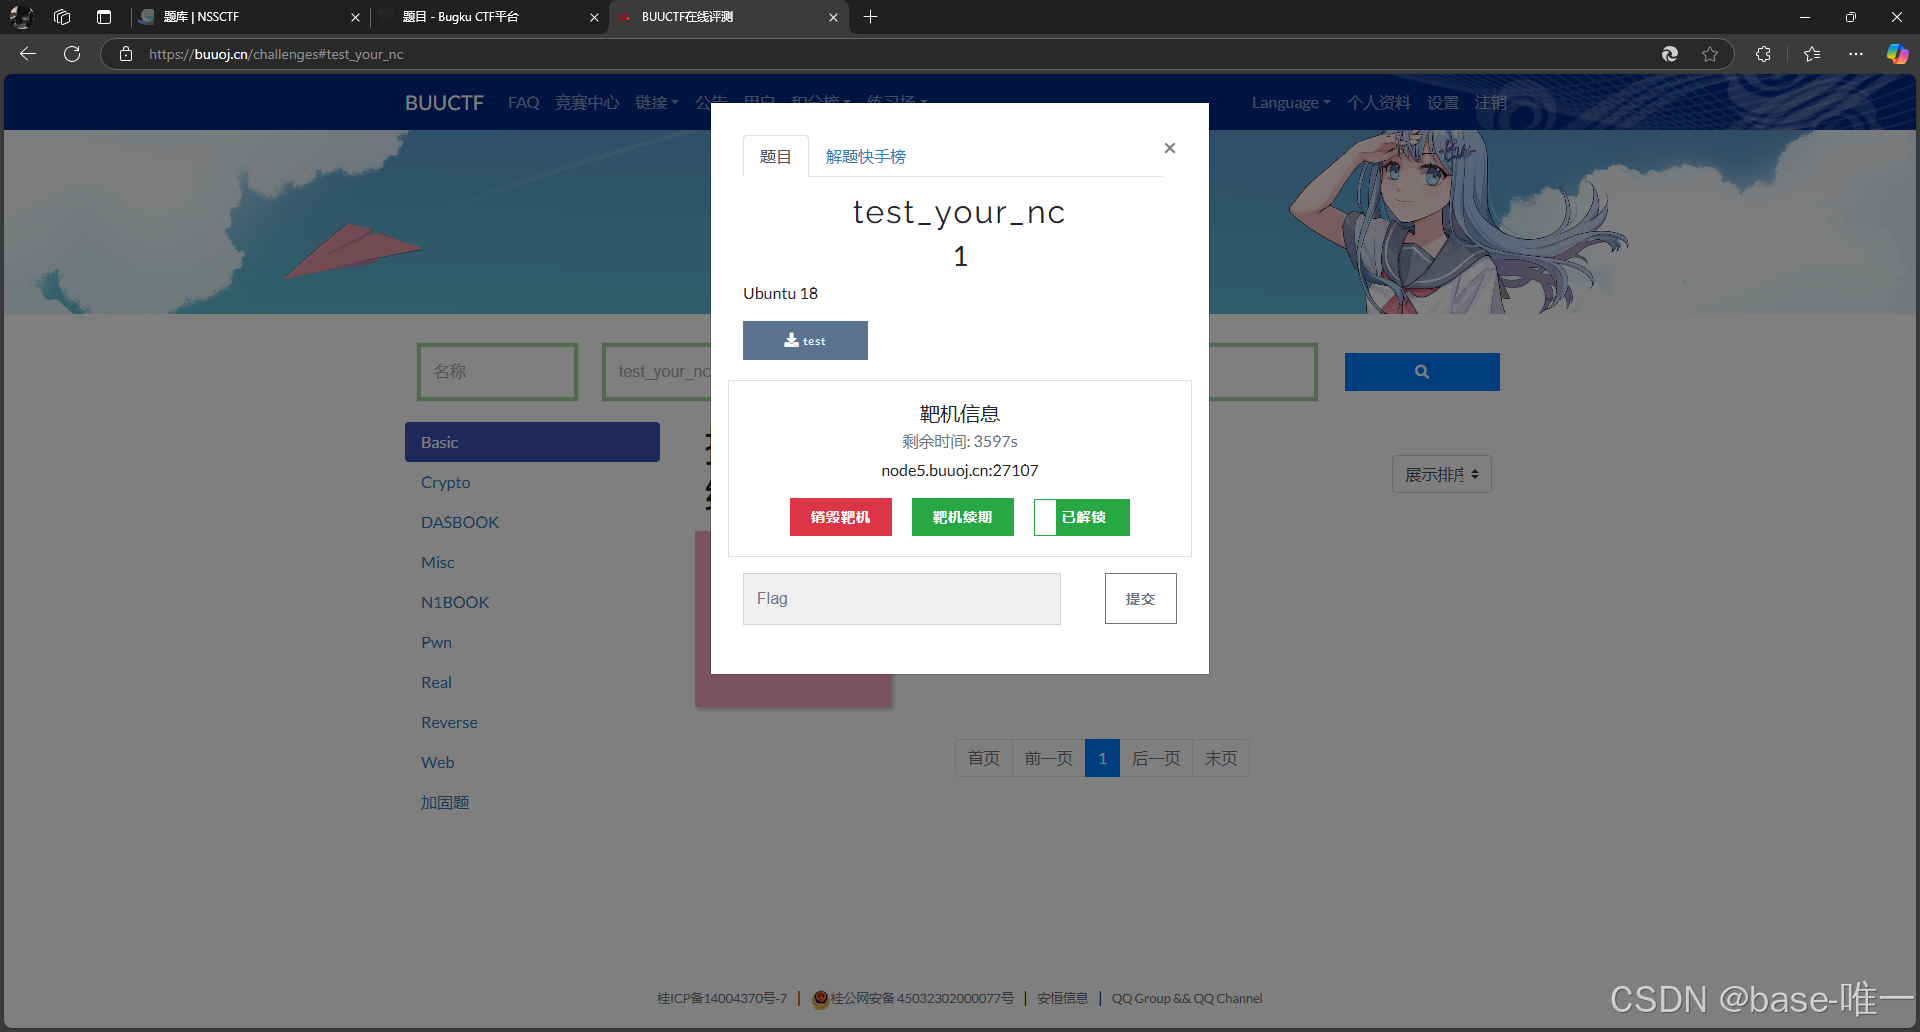Open the browser ellipsis settings menu
The height and width of the screenshot is (1032, 1920).
pyautogui.click(x=1856, y=54)
